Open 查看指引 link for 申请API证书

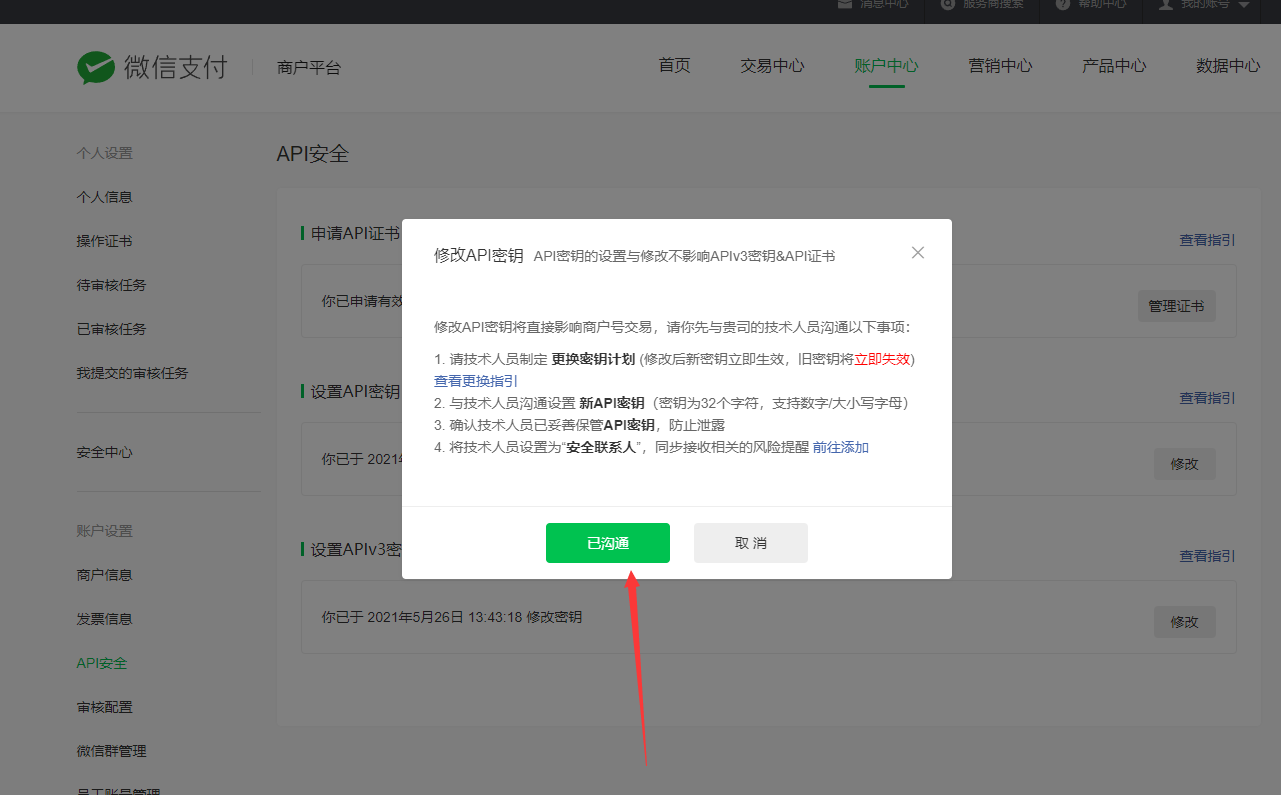1207,240
